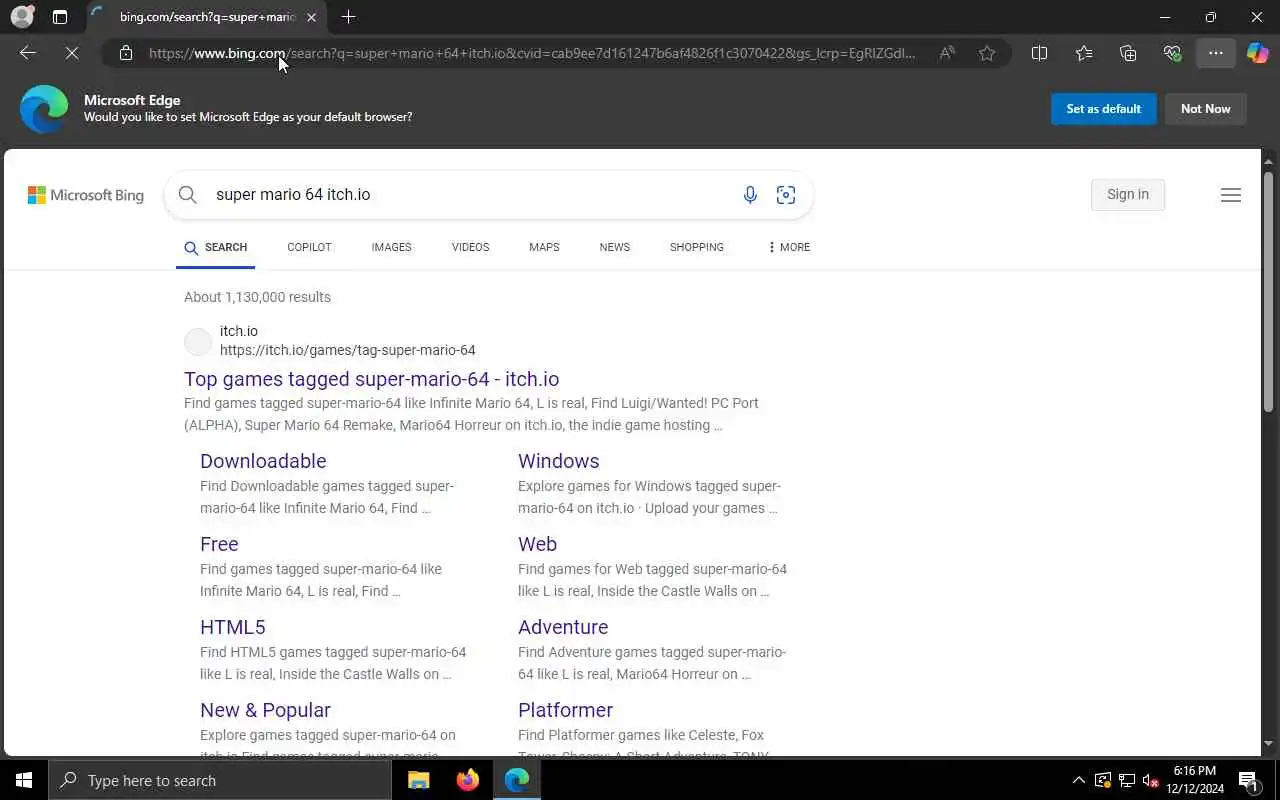Viewport: 1280px width, 800px height.
Task: Open notification center icon
Action: (x=1248, y=780)
